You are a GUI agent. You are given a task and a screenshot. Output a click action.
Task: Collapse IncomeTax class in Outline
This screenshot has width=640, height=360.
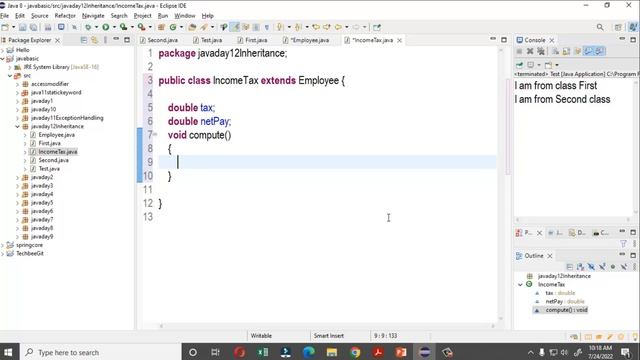point(520,284)
